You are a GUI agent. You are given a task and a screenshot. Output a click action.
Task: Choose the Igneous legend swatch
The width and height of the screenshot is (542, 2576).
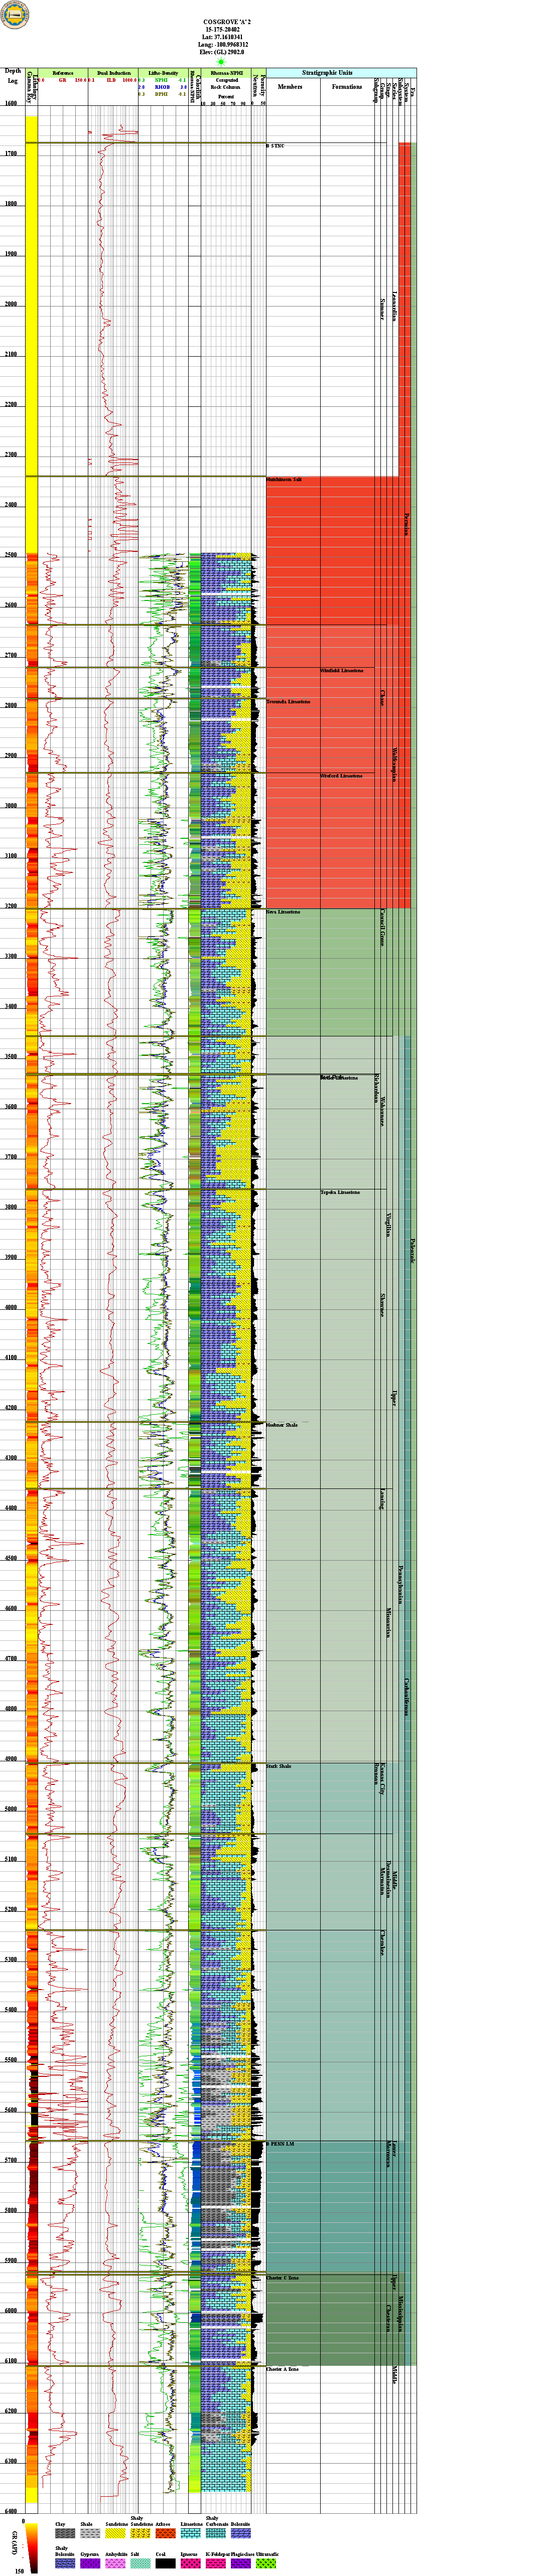click(x=190, y=2564)
